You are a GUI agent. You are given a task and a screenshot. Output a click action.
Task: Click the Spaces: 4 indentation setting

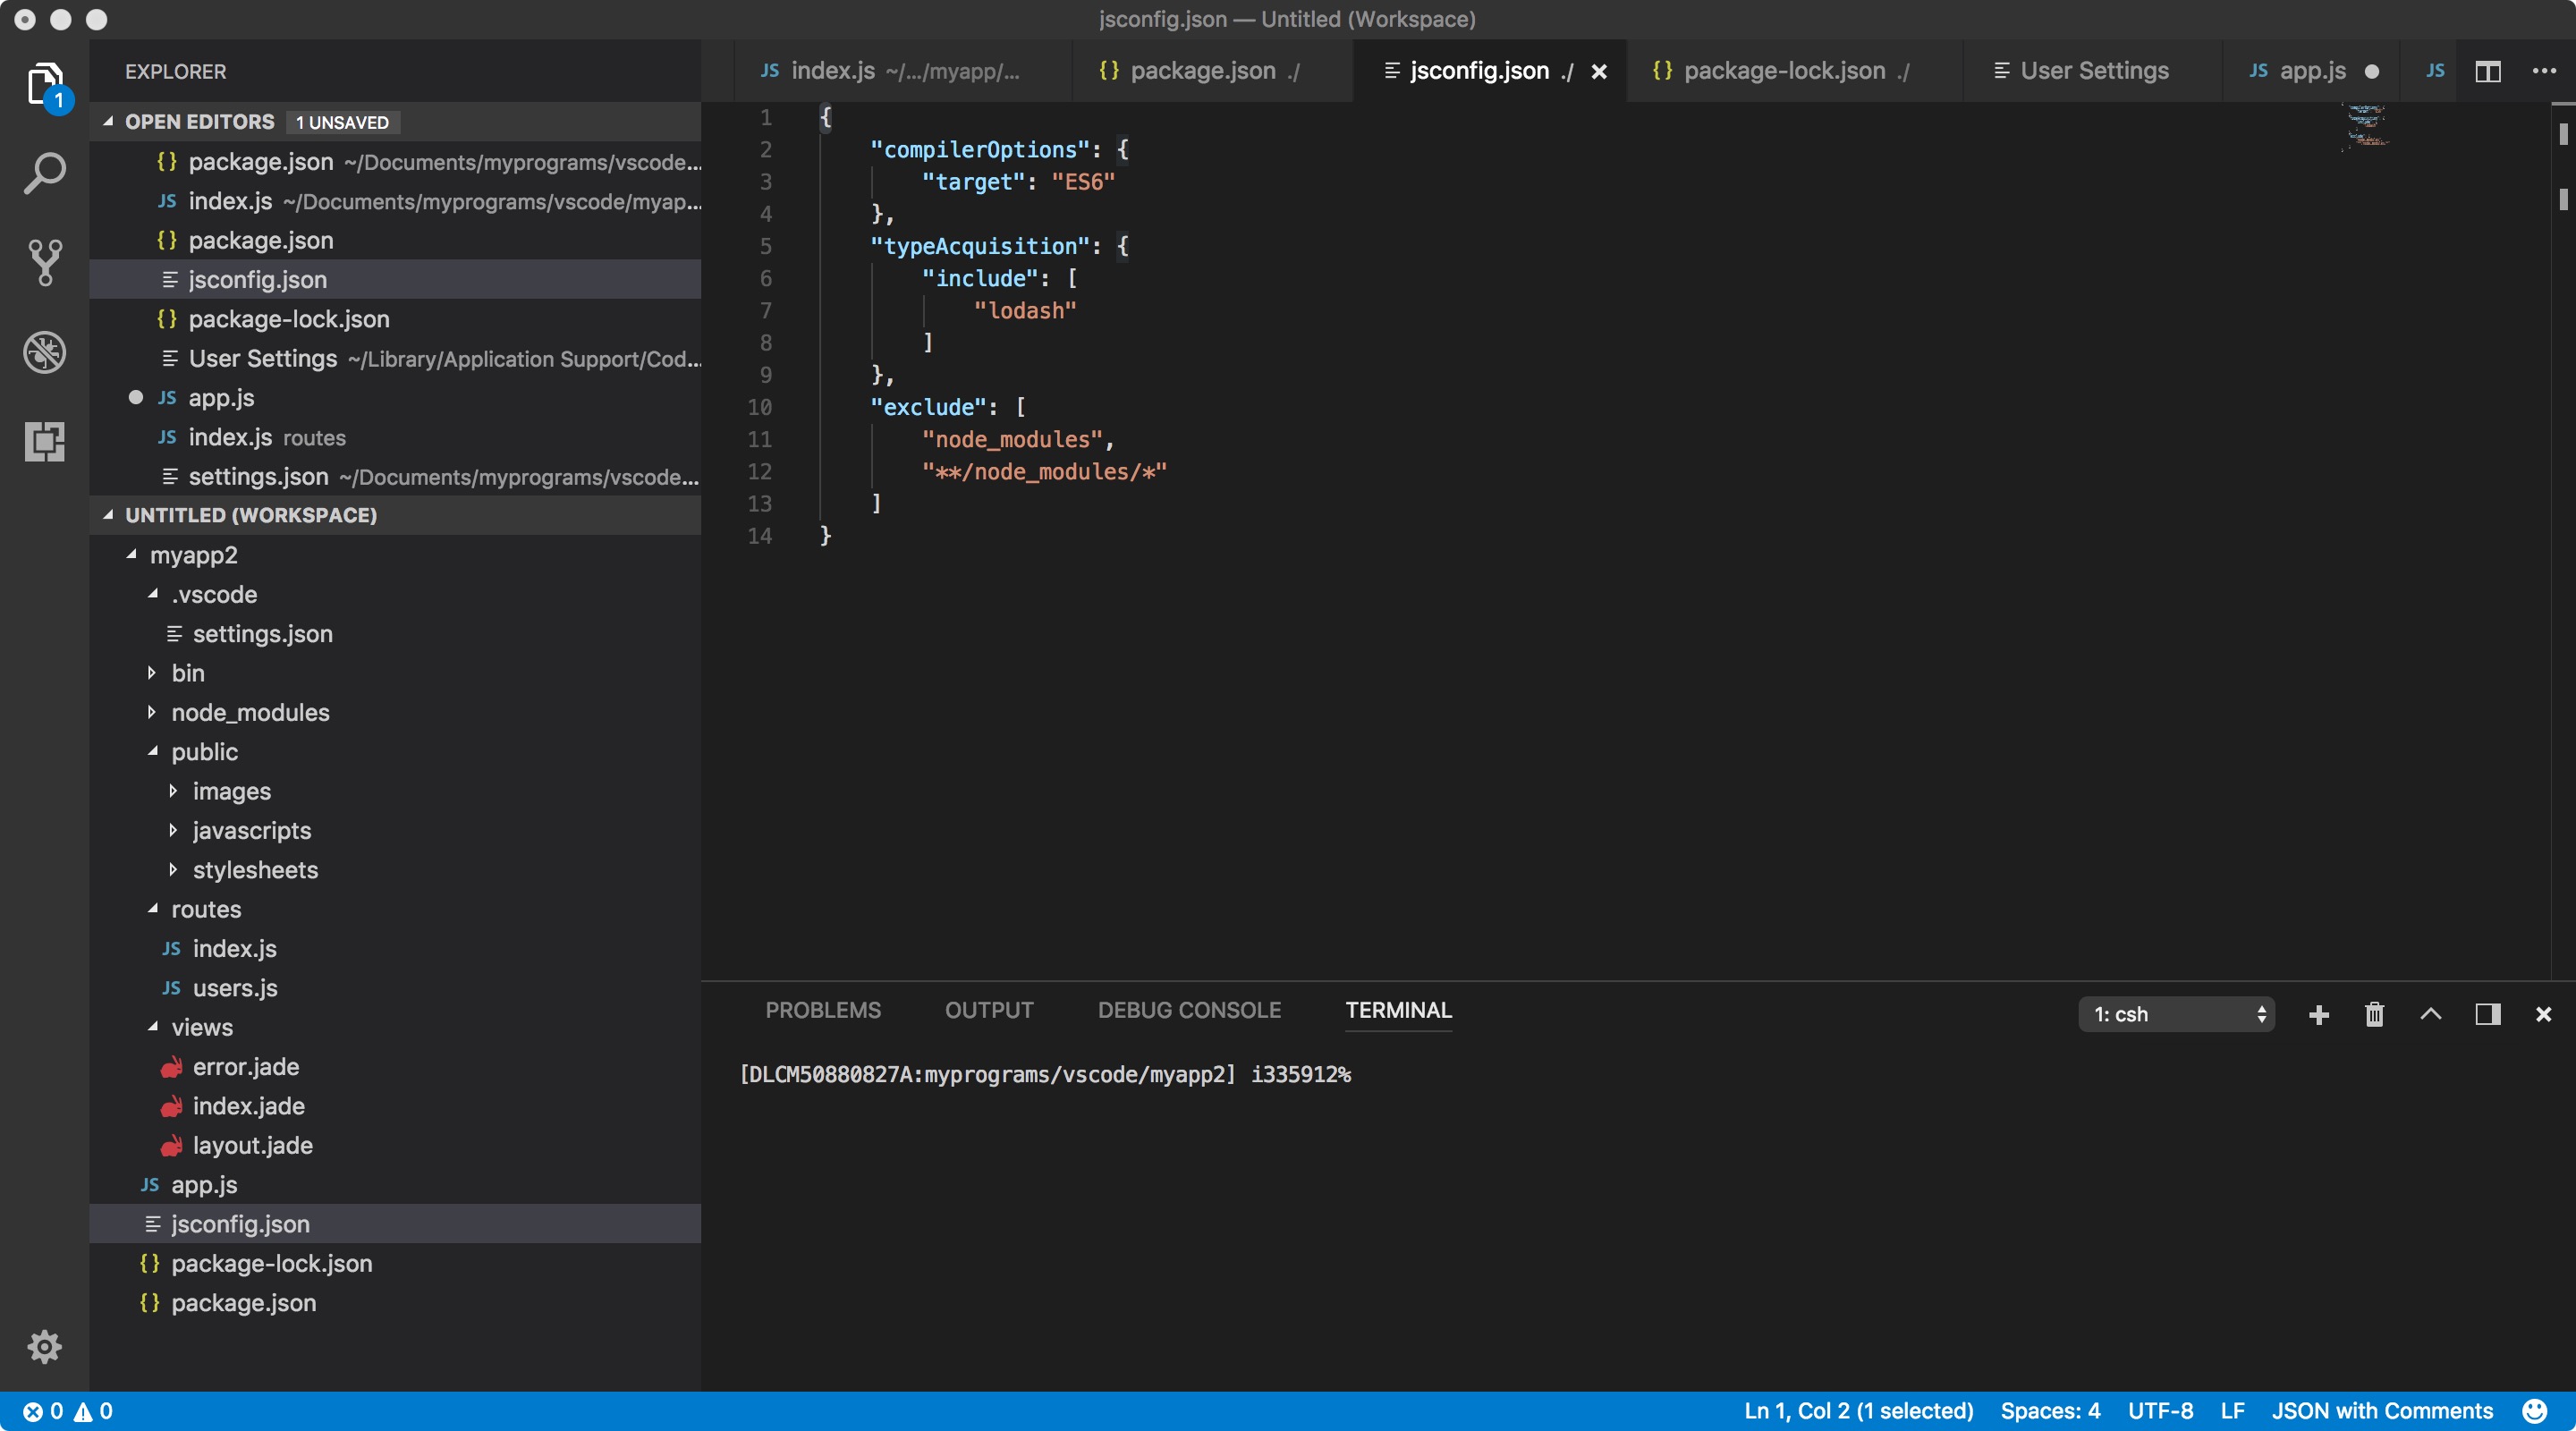coord(2049,1410)
